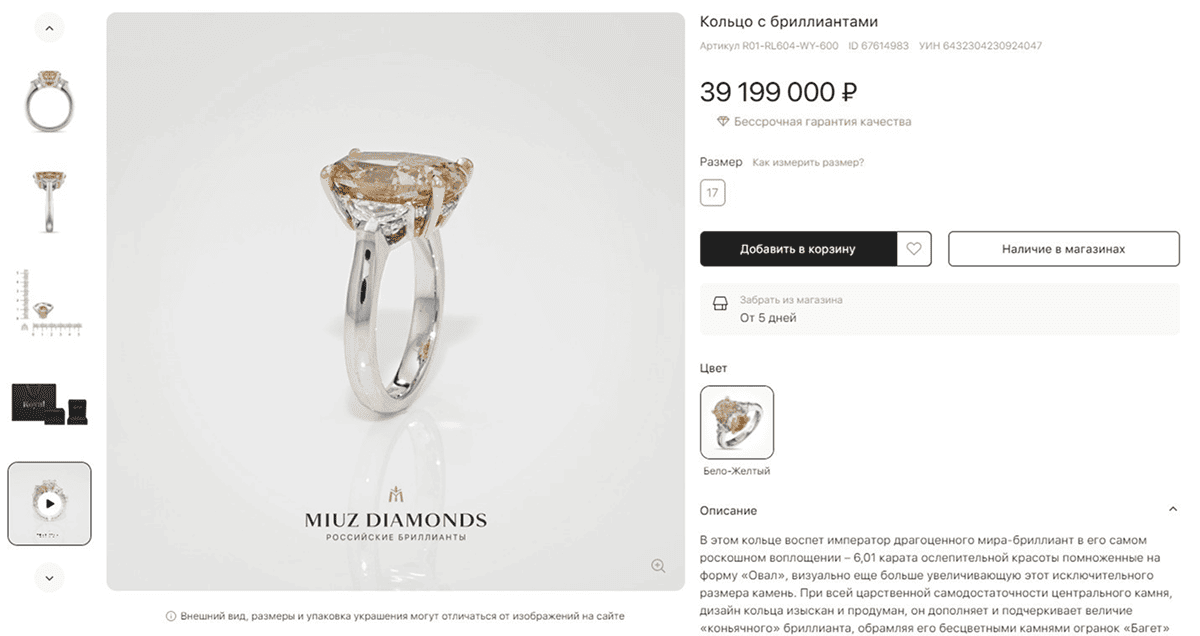Click the info icon below the product image

point(171,616)
